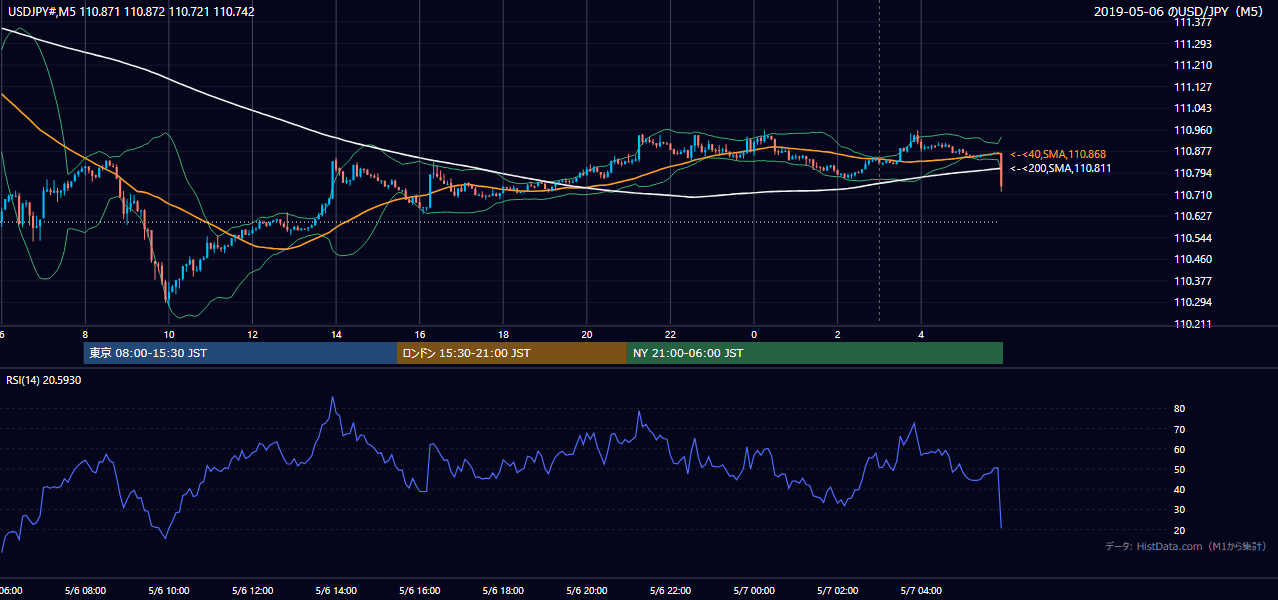
Task: Click price axis value 111.043
Action: [x=1193, y=108]
